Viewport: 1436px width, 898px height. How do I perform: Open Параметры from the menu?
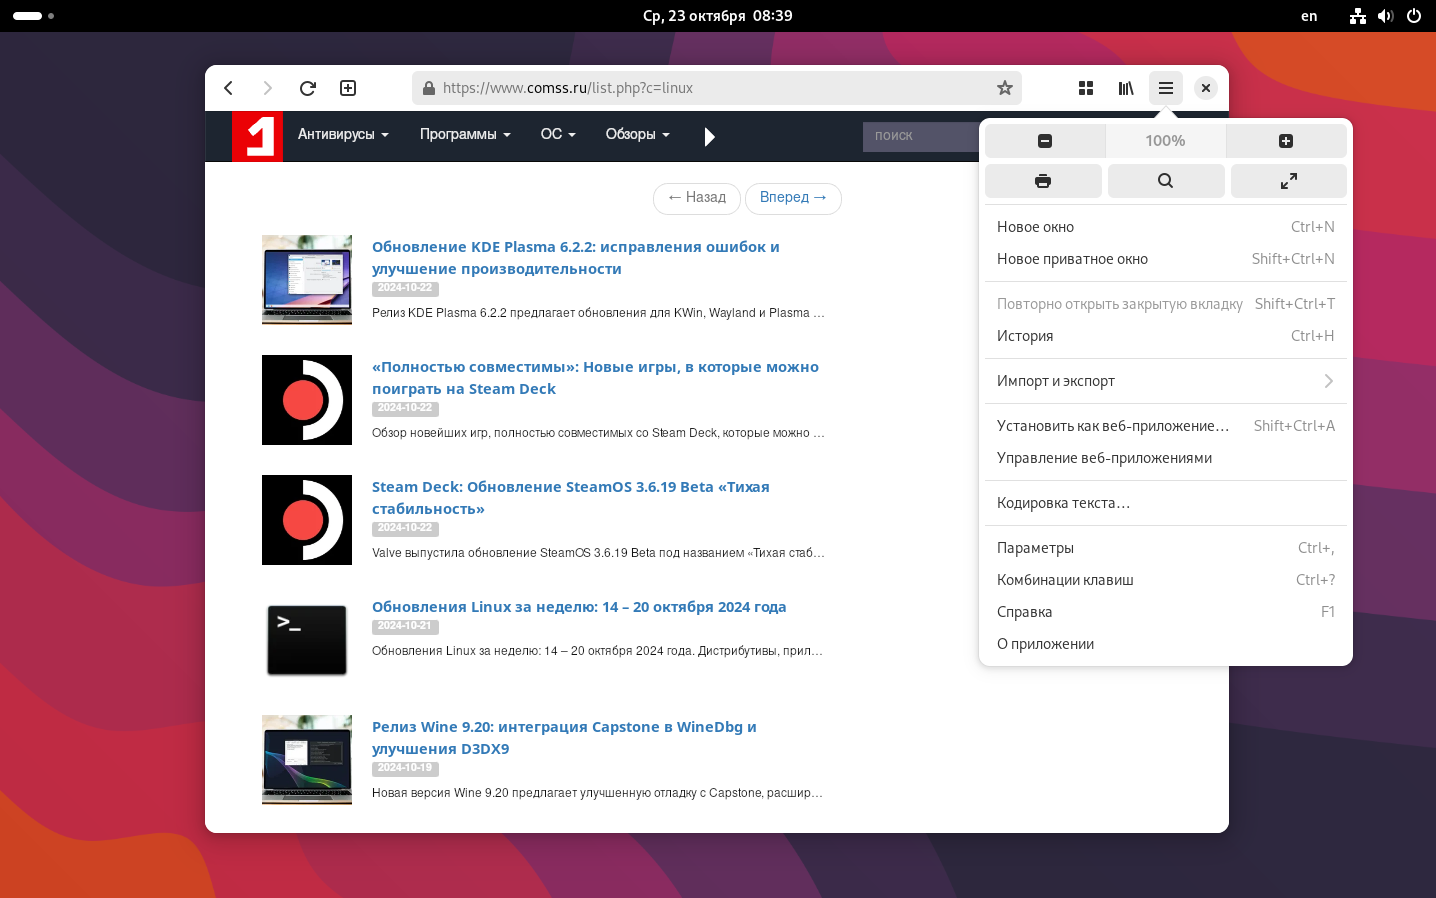pyautogui.click(x=1035, y=548)
